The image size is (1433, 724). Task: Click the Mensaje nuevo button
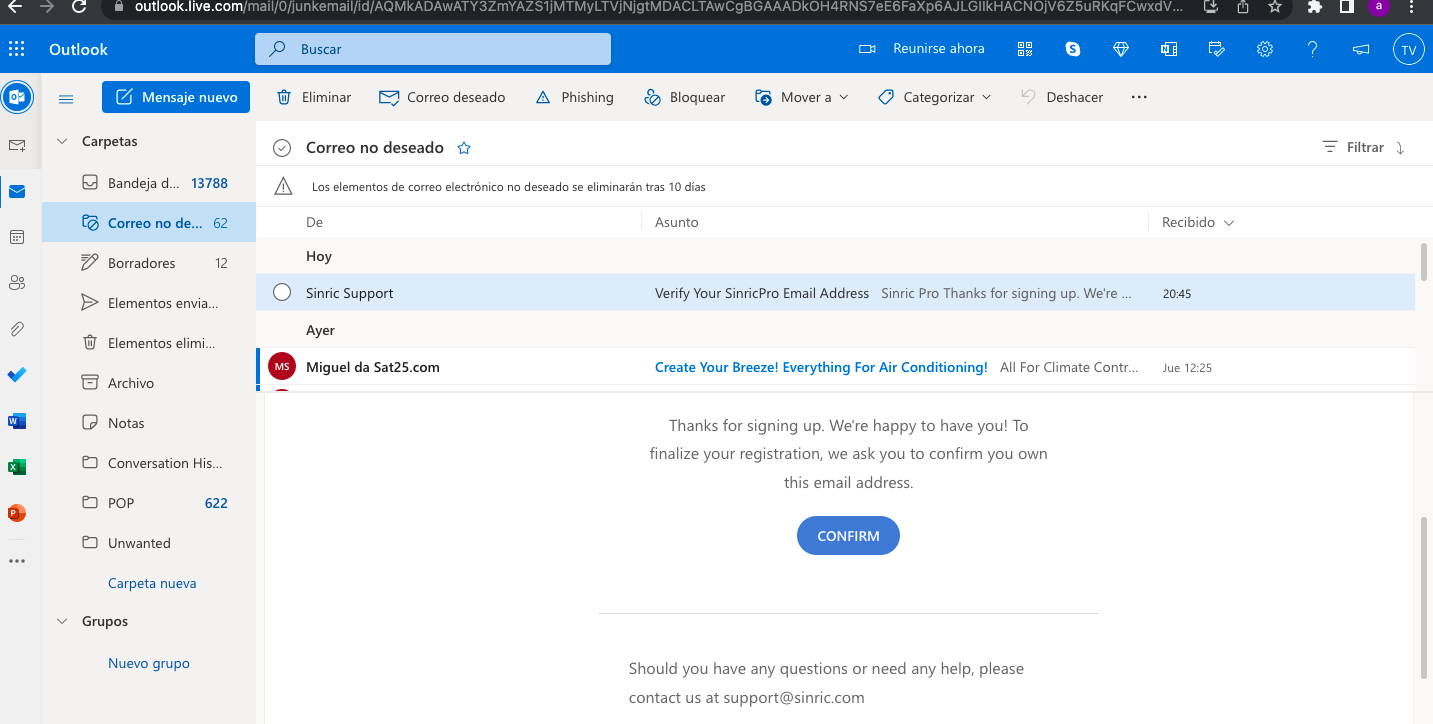[x=176, y=97]
